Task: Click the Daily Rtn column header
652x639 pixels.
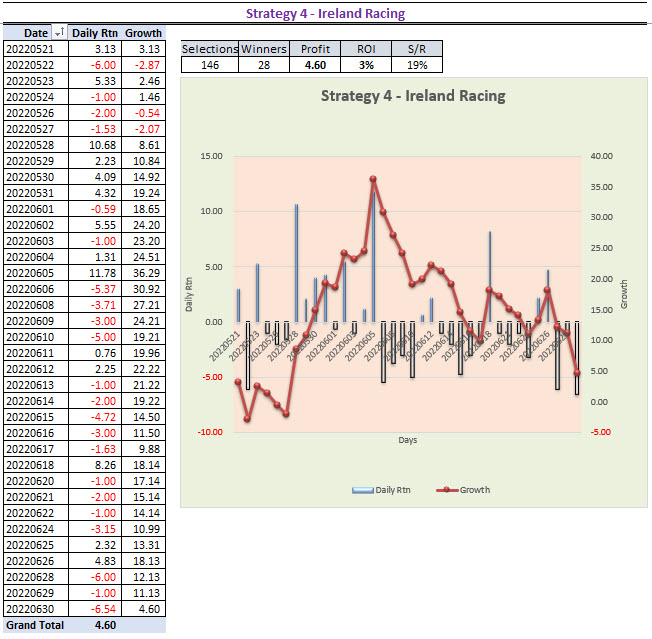Action: coord(96,33)
